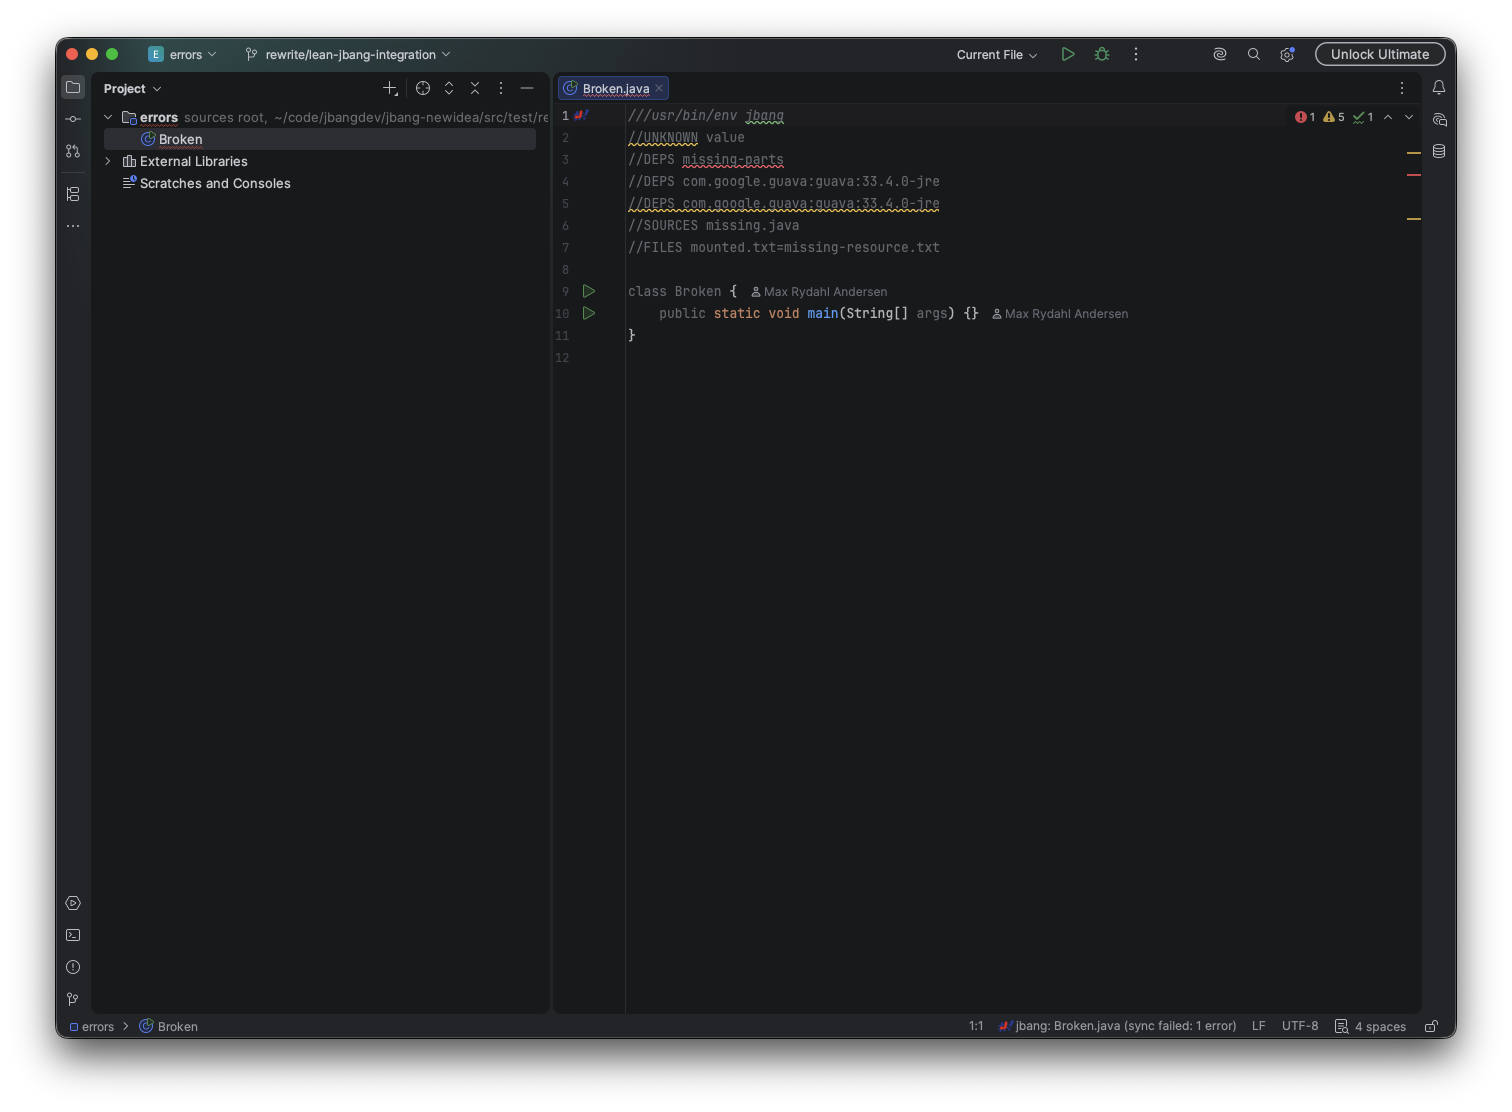Select External Libraries tree row
The width and height of the screenshot is (1512, 1112).
pos(320,161)
